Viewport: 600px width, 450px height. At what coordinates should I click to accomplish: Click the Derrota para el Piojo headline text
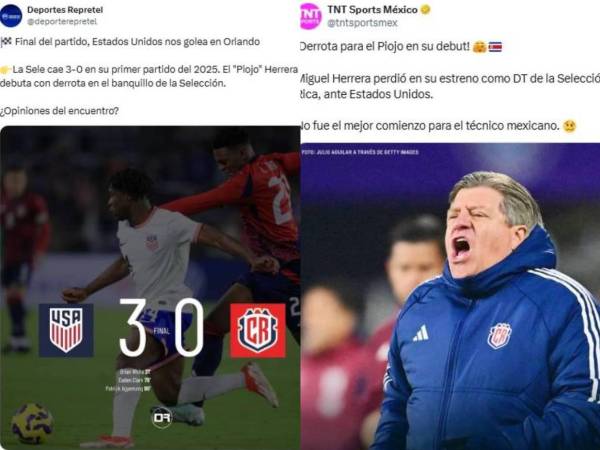click(x=385, y=47)
